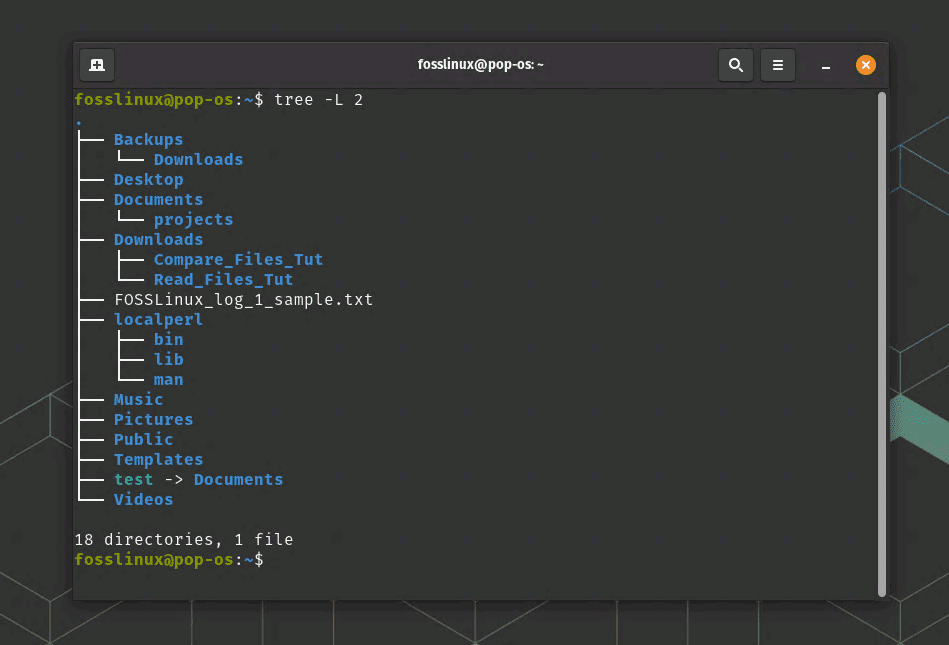Click the window title fosslinux@pop-os
The height and width of the screenshot is (645, 949).
(x=480, y=65)
